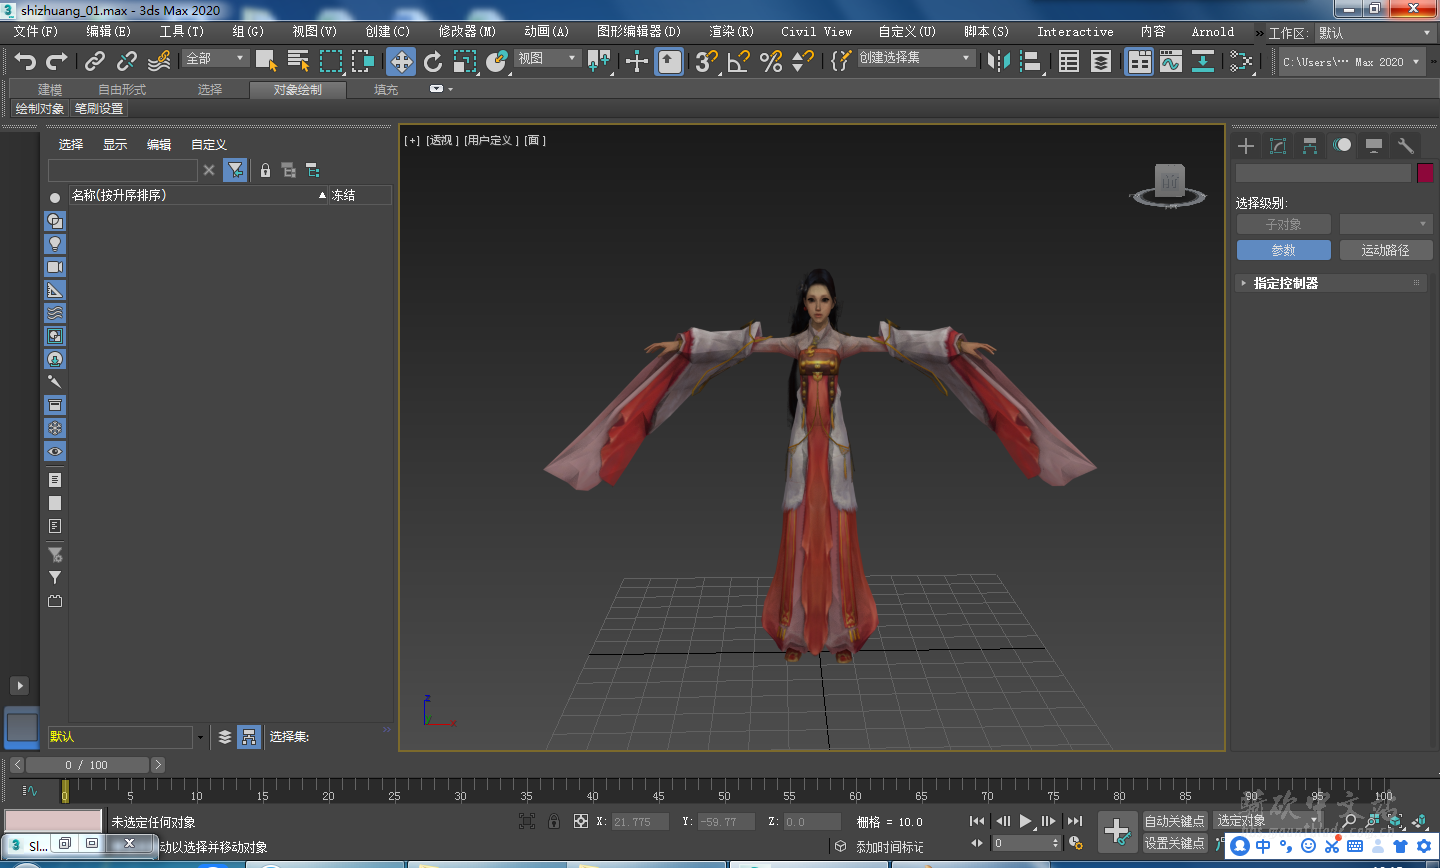The height and width of the screenshot is (868, 1440).
Task: Click the Use Pivot Point Center icon
Action: [599, 61]
